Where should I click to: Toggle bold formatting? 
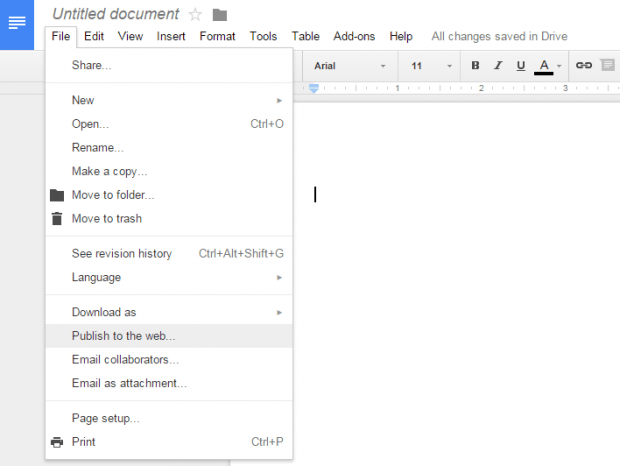(x=475, y=66)
